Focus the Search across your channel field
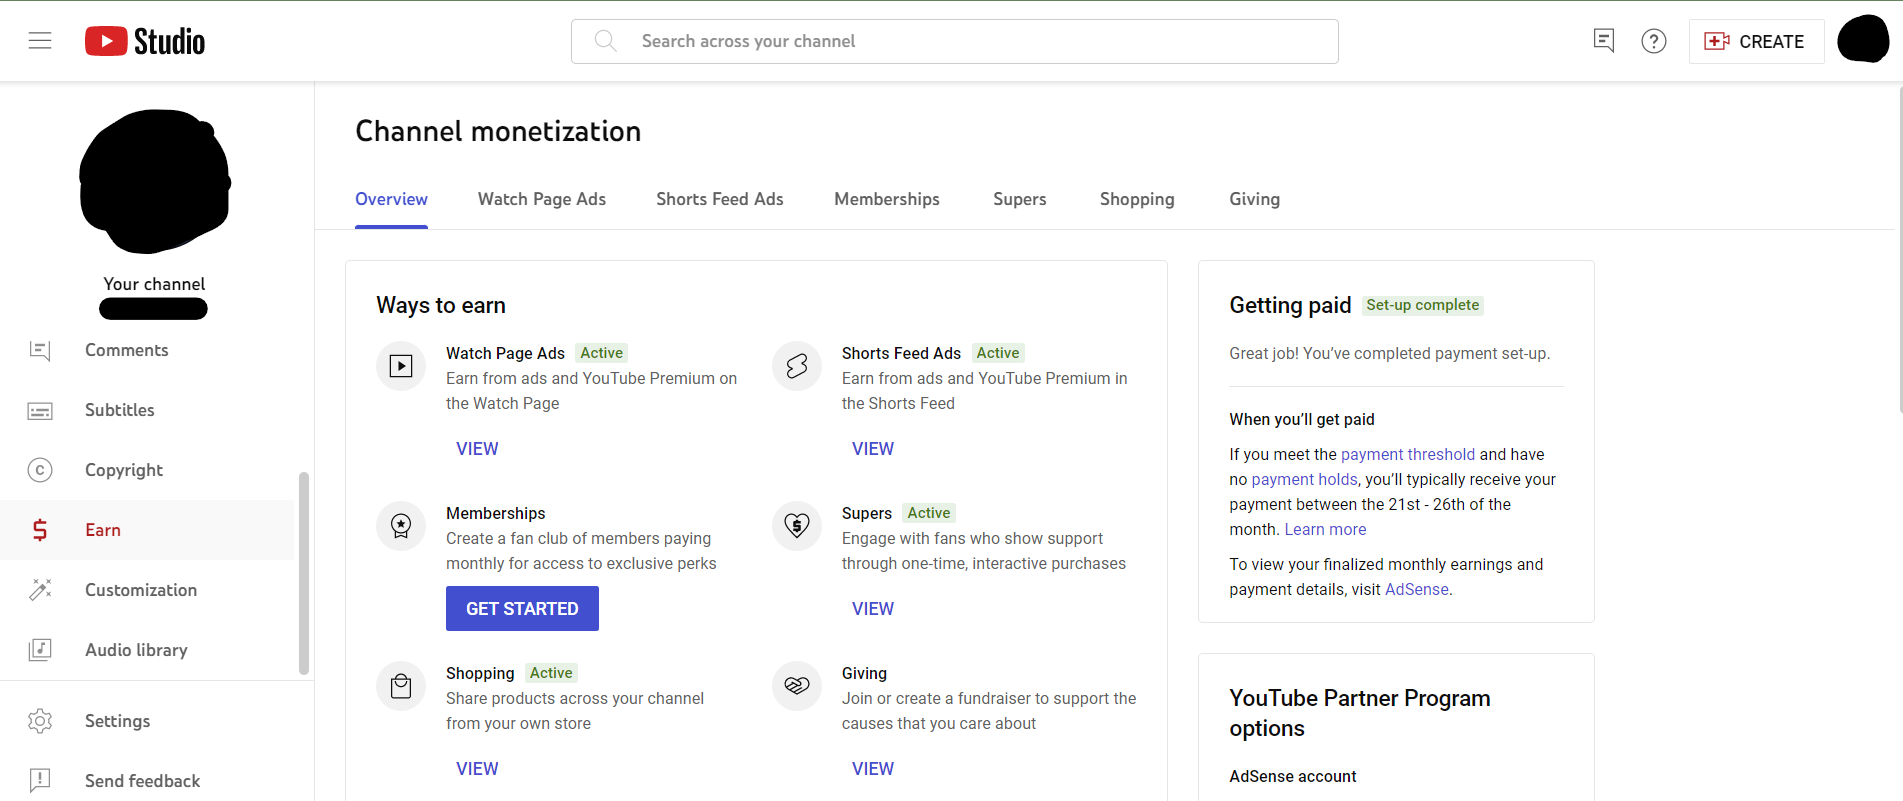This screenshot has height=801, width=1903. [955, 41]
